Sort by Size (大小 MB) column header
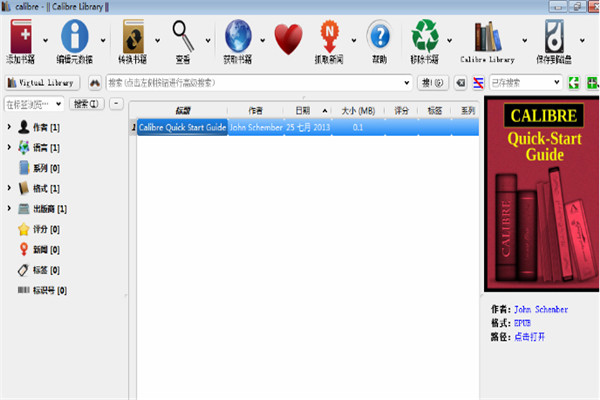Image resolution: width=600 pixels, height=400 pixels. 358,111
